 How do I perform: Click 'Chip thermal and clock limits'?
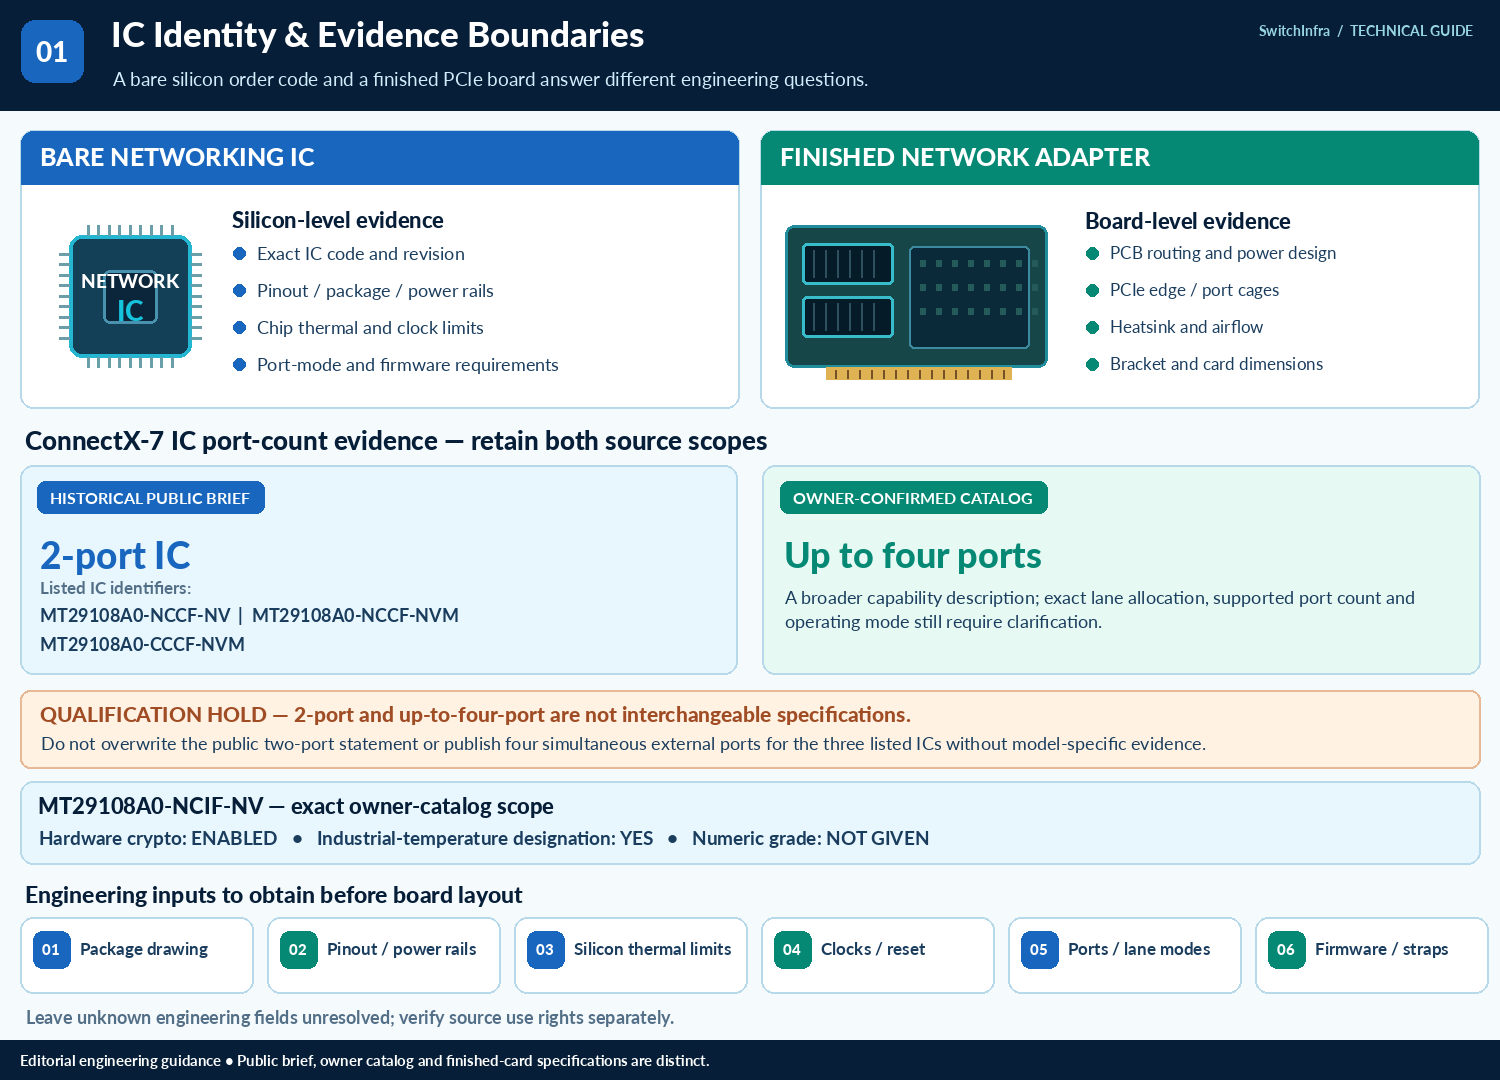(370, 328)
